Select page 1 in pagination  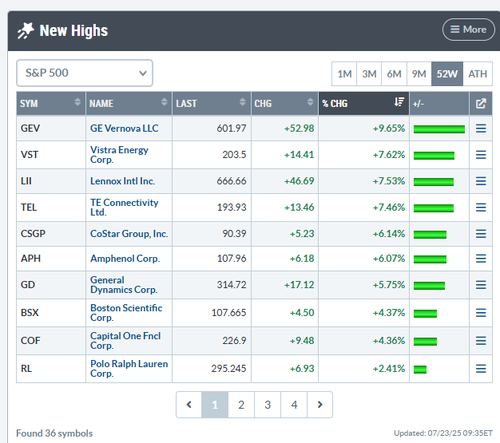pos(215,405)
